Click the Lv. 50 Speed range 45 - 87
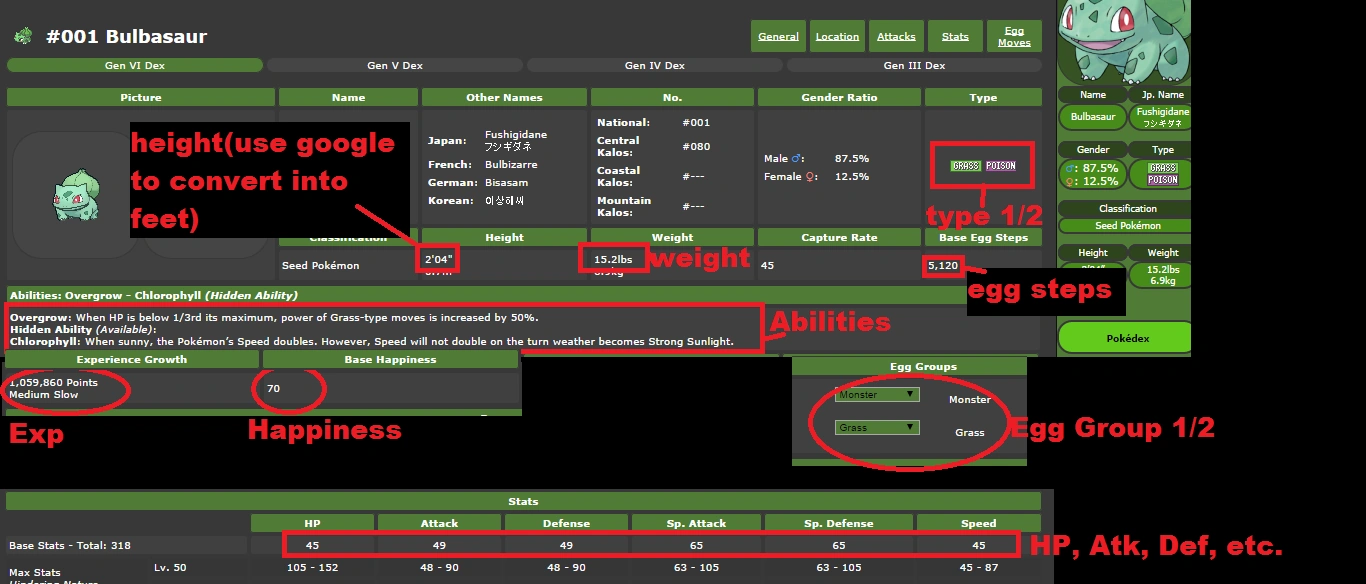 tap(978, 567)
